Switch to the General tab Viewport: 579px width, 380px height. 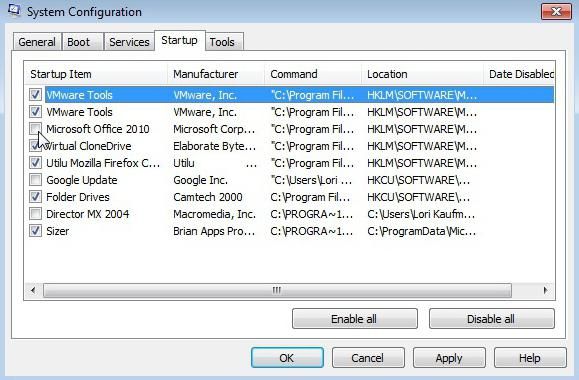tap(37, 42)
